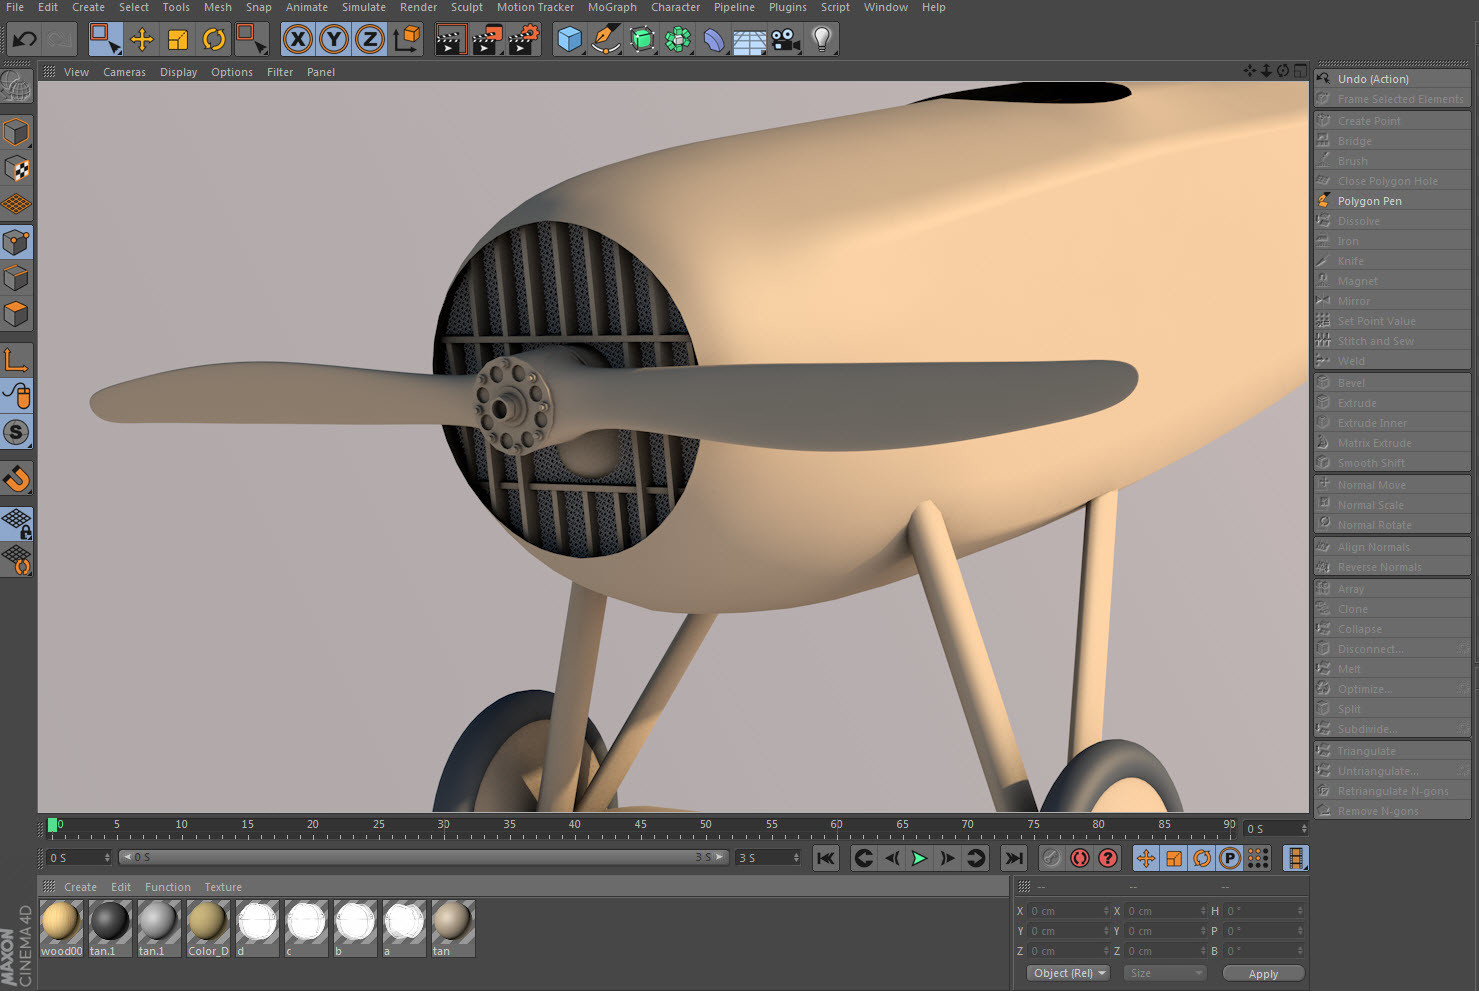Activate the Move tool

pos(142,40)
